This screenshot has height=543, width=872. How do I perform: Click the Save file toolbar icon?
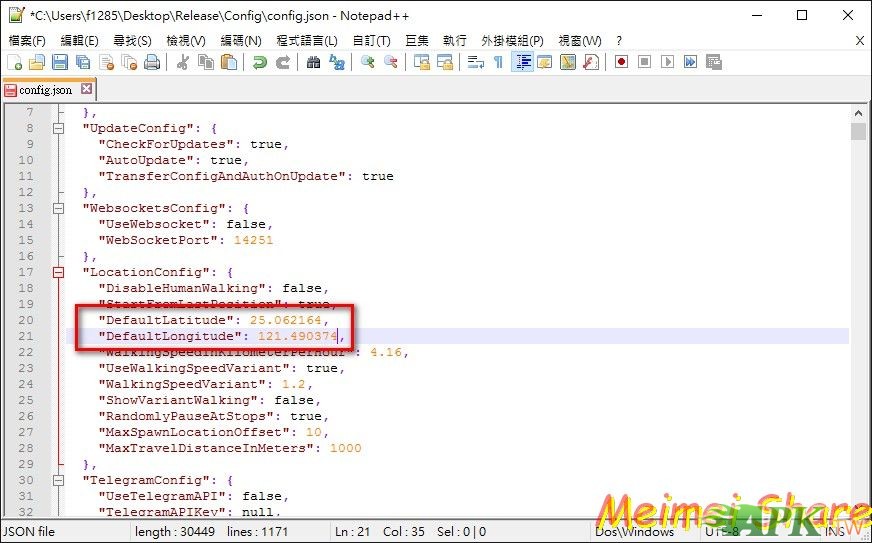point(60,62)
